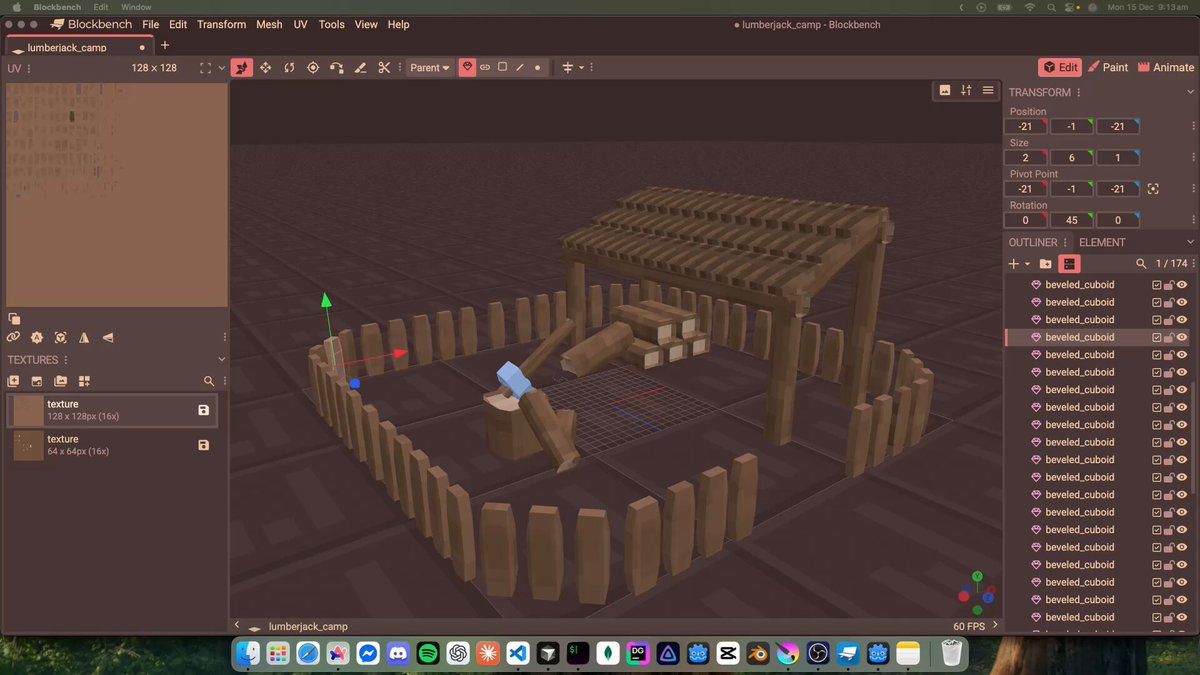Open the Tools menu
The width and height of the screenshot is (1200, 675).
(331, 24)
